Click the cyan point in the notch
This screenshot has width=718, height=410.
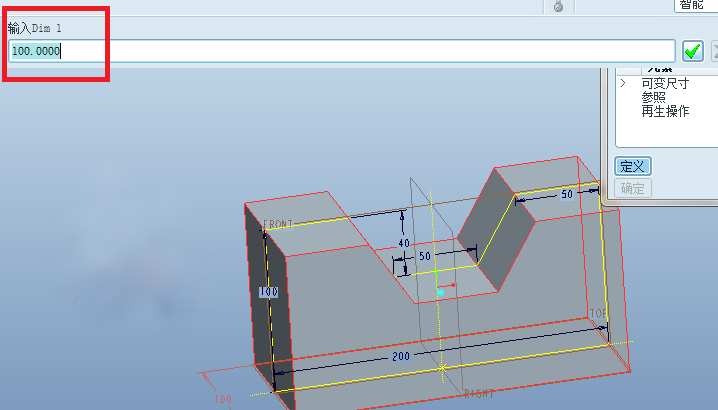click(440, 292)
